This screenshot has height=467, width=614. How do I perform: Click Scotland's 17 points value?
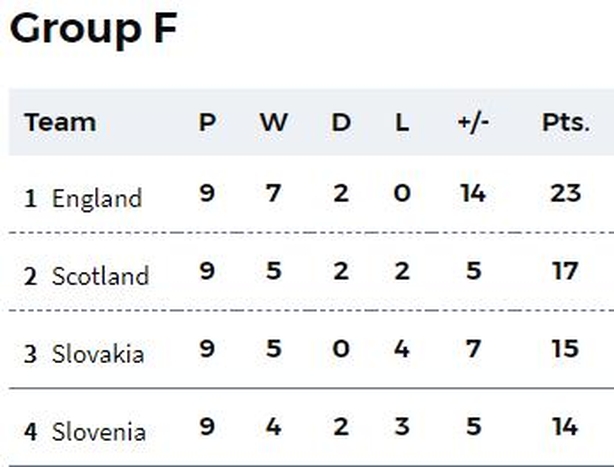click(565, 271)
